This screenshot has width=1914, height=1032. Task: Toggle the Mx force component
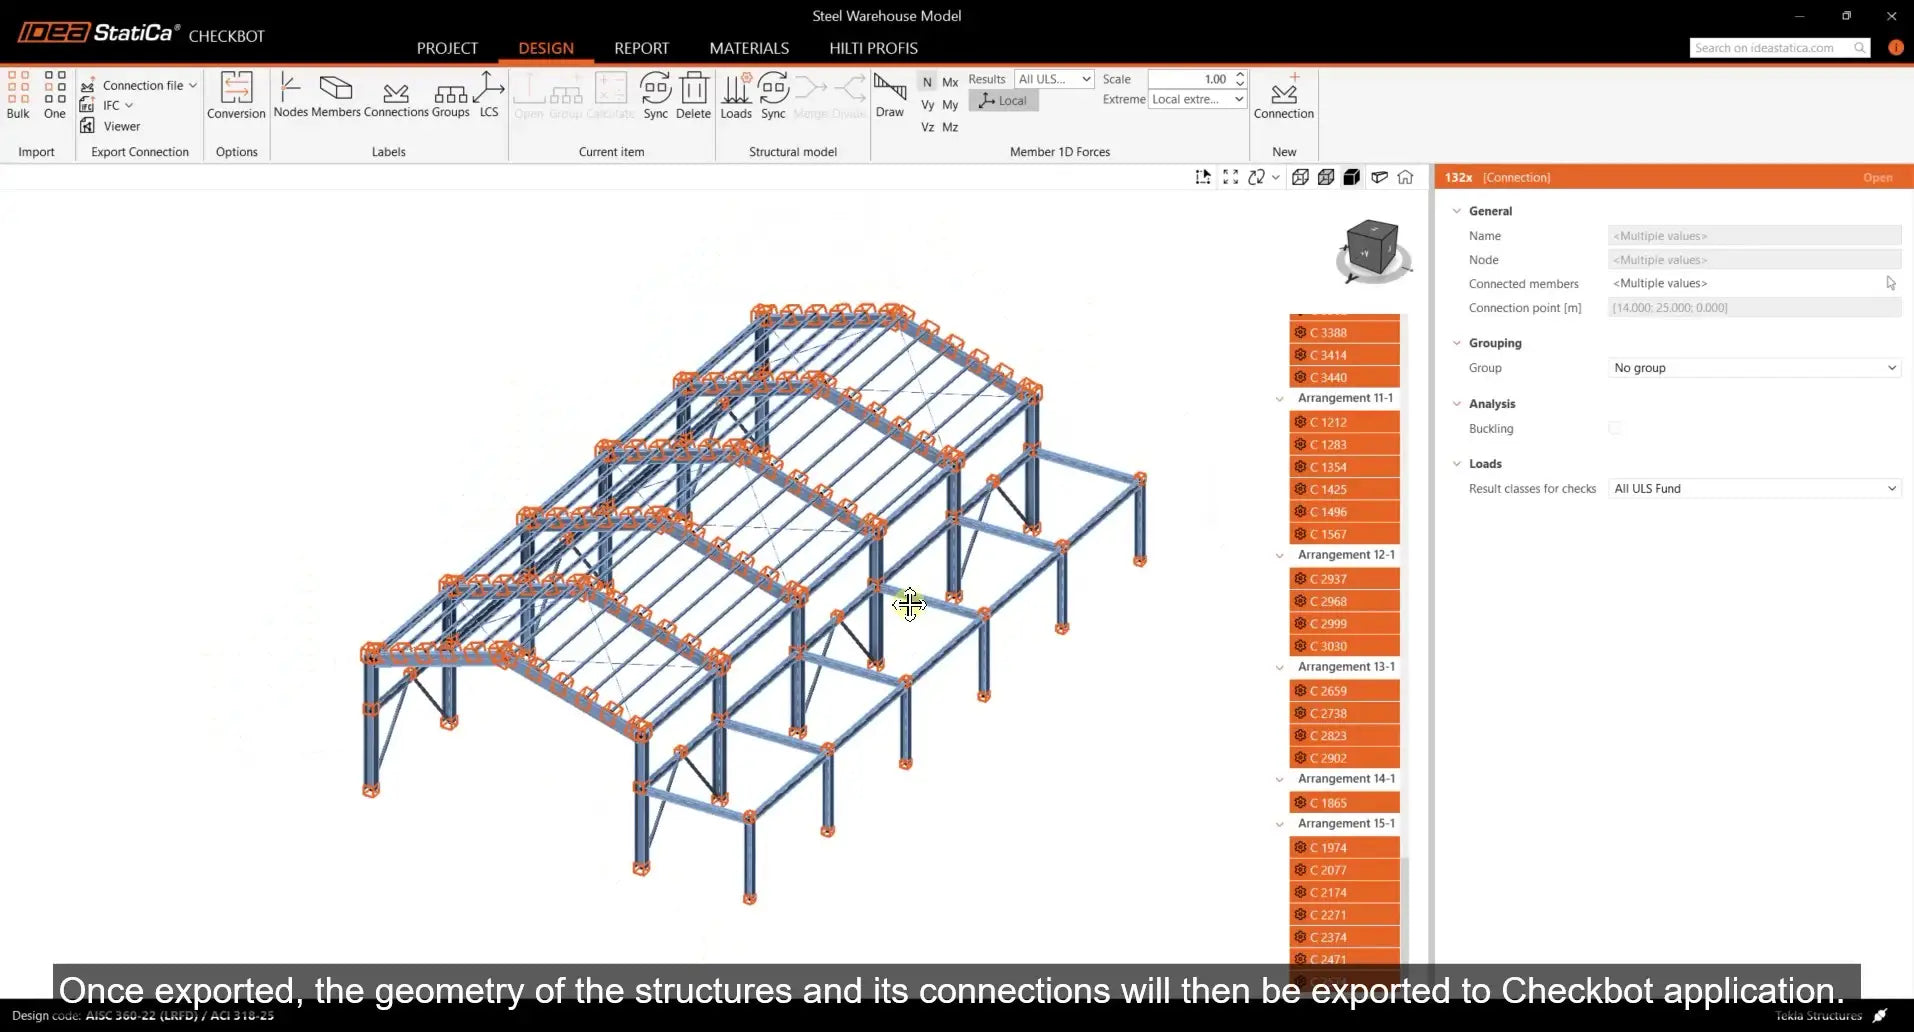click(950, 82)
